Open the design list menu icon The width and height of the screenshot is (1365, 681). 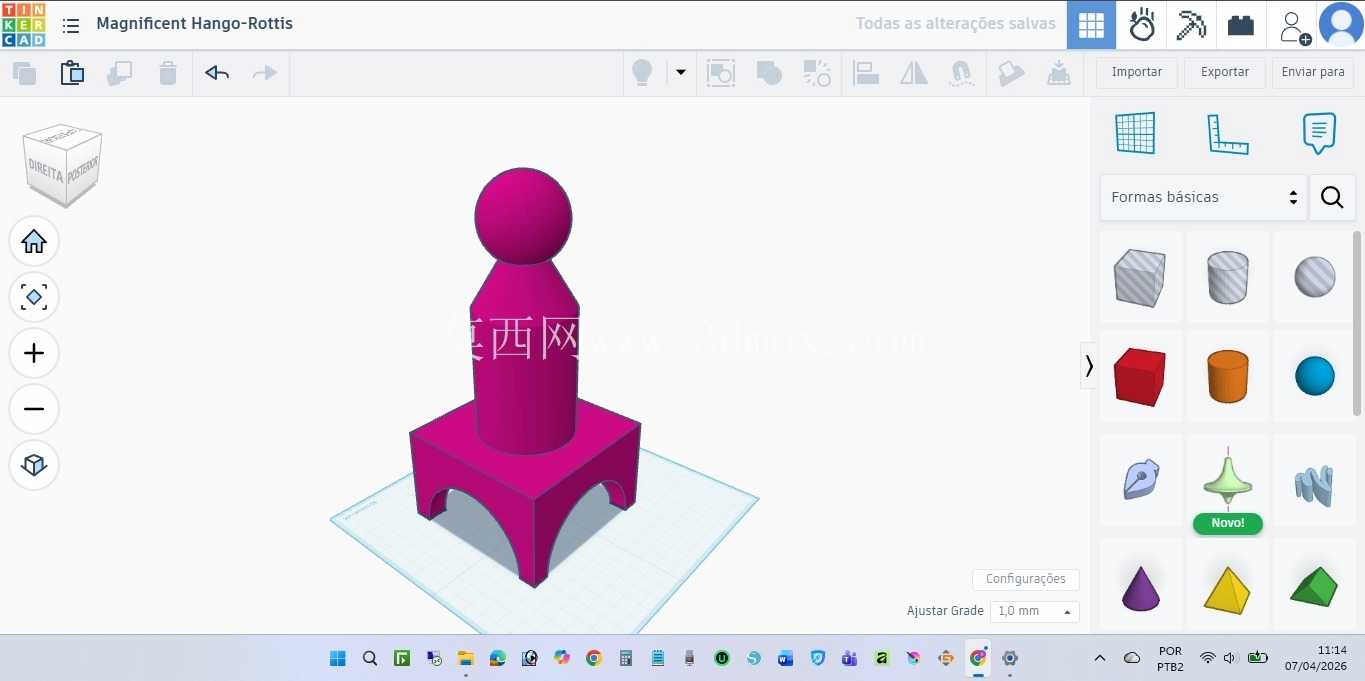pyautogui.click(x=71, y=25)
